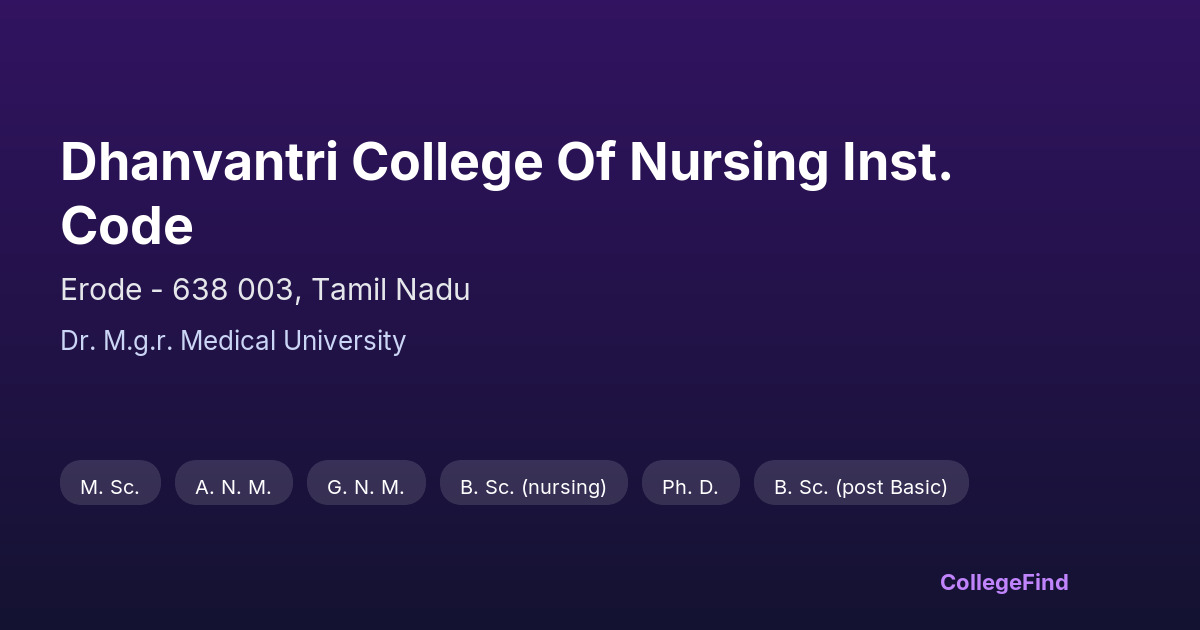Click the word Code in the heading
This screenshot has height=630, width=1200.
[126, 226]
